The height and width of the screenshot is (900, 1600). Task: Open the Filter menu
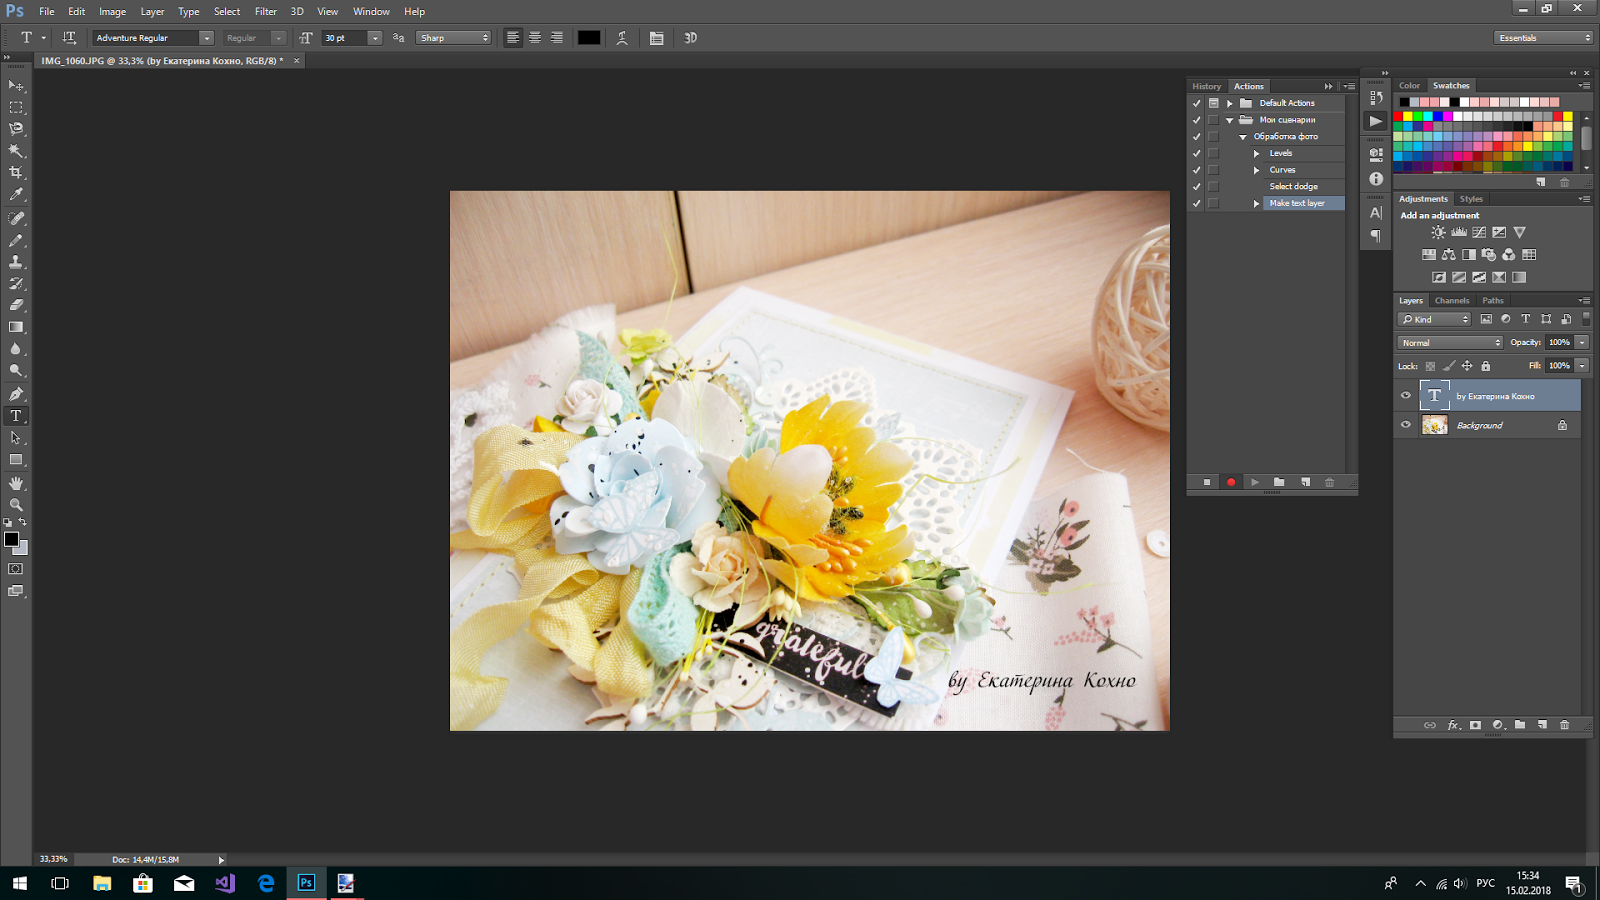(x=265, y=12)
